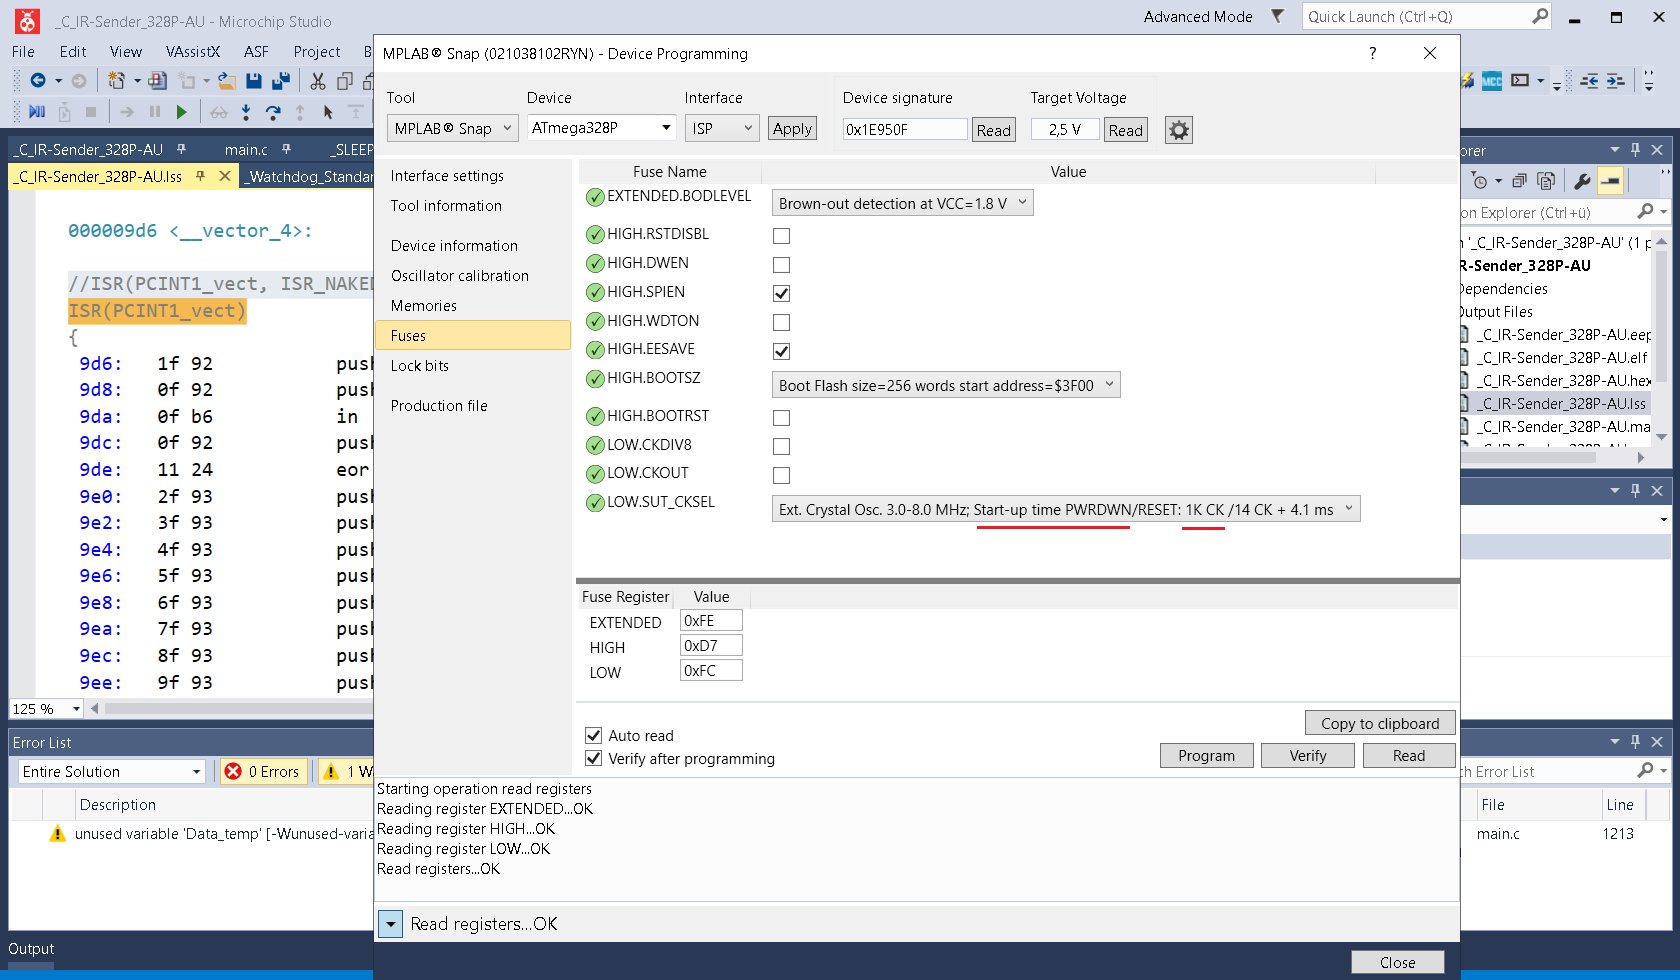Toggle the HIGH.BOOTRST fuse checkbox
The width and height of the screenshot is (1680, 980).
pyautogui.click(x=782, y=418)
